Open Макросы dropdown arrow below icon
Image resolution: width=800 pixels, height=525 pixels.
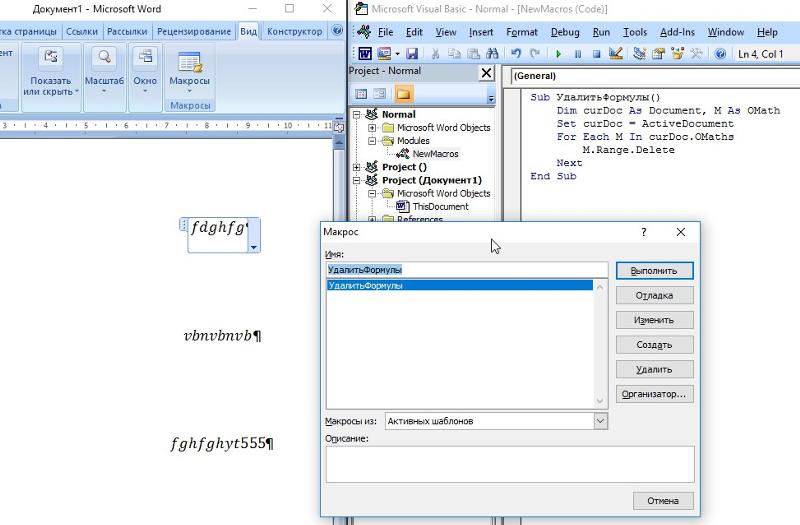tap(189, 92)
